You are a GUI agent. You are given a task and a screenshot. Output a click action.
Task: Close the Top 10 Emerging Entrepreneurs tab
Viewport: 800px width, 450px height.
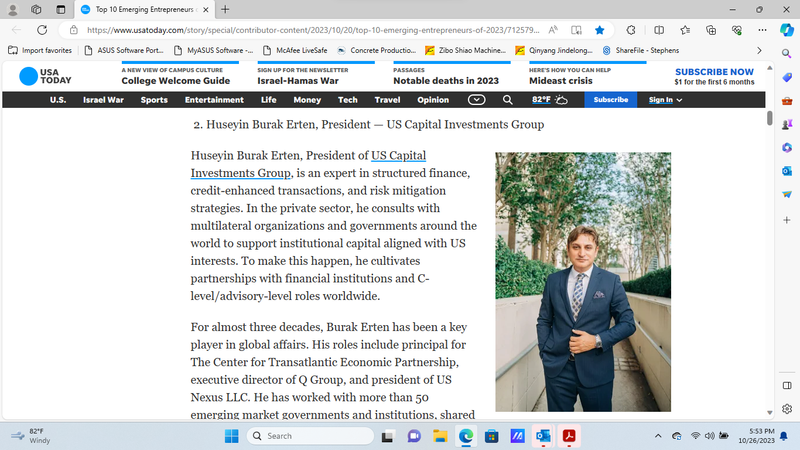point(206,10)
